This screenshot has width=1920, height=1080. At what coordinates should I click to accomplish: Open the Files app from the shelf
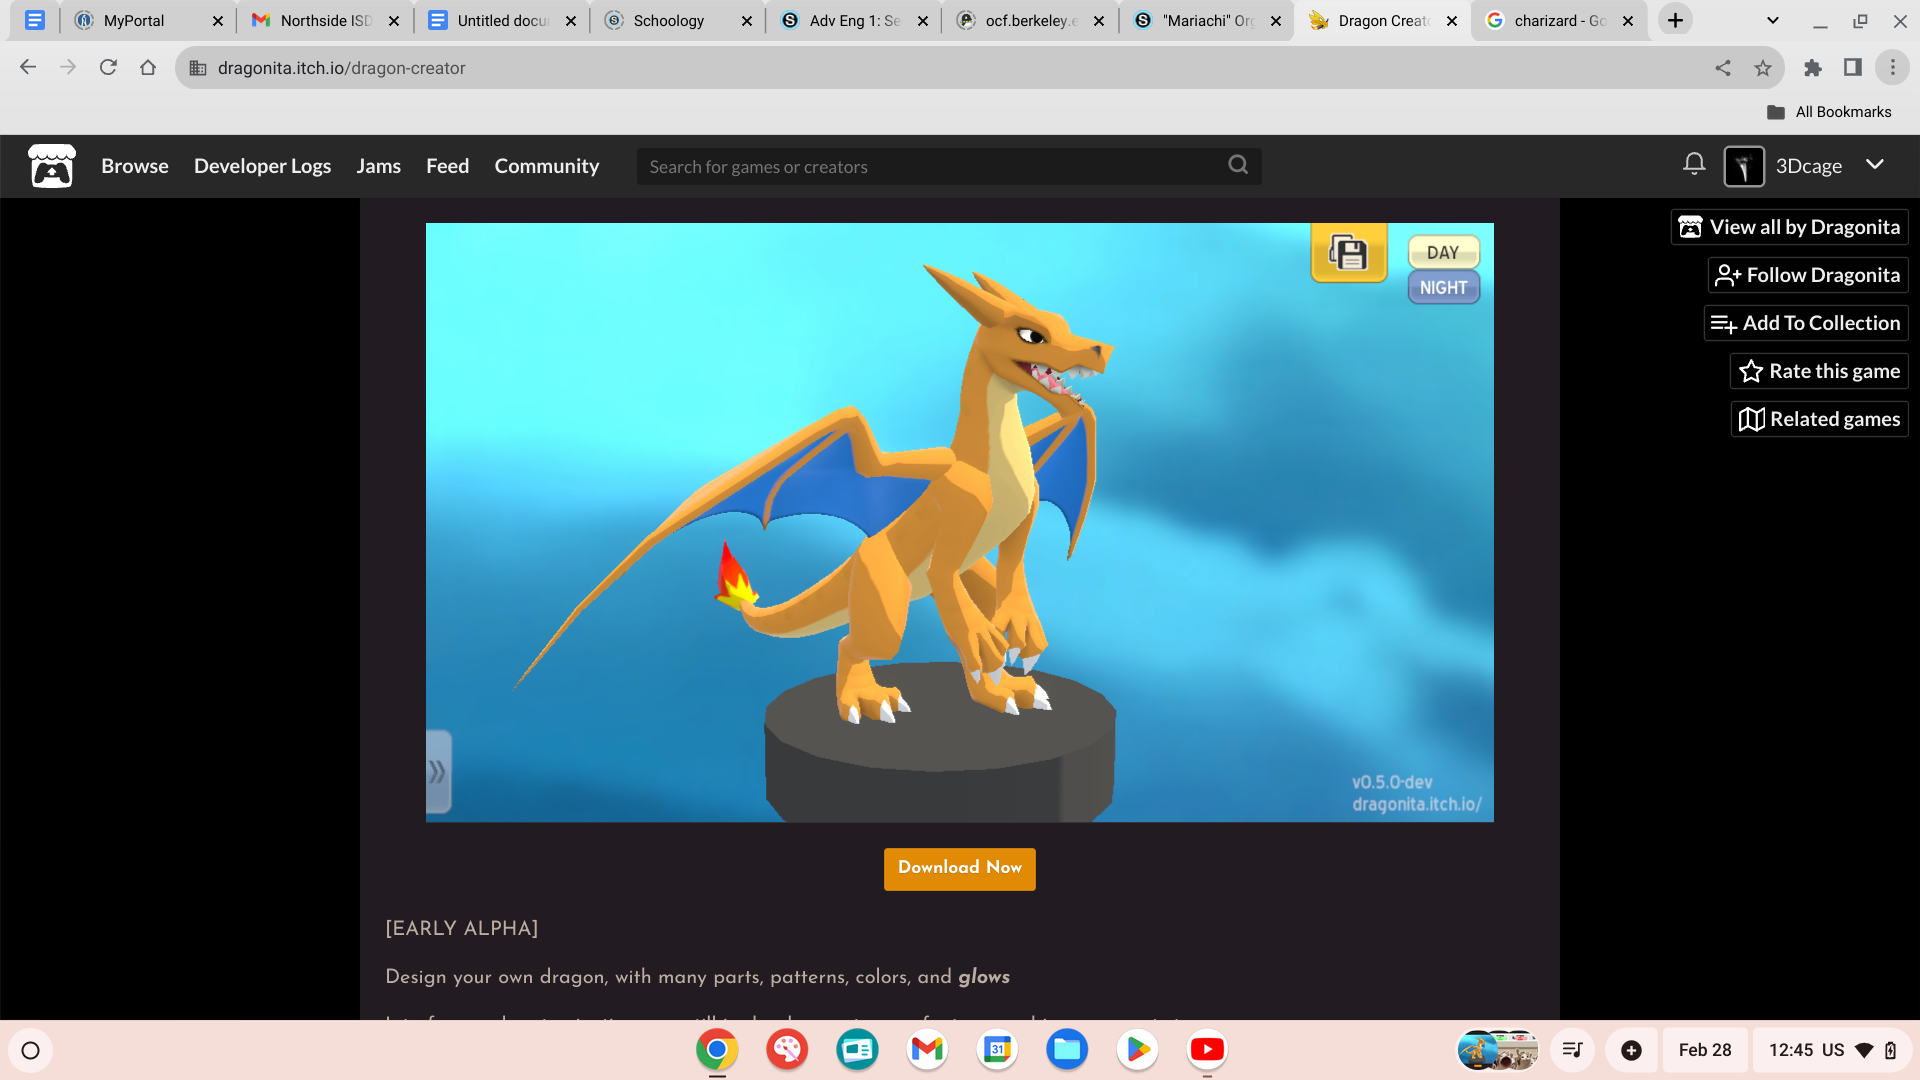pos(1067,1050)
